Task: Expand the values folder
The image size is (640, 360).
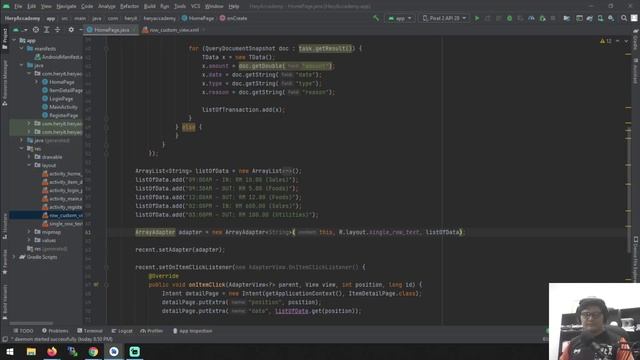Action: [29, 240]
